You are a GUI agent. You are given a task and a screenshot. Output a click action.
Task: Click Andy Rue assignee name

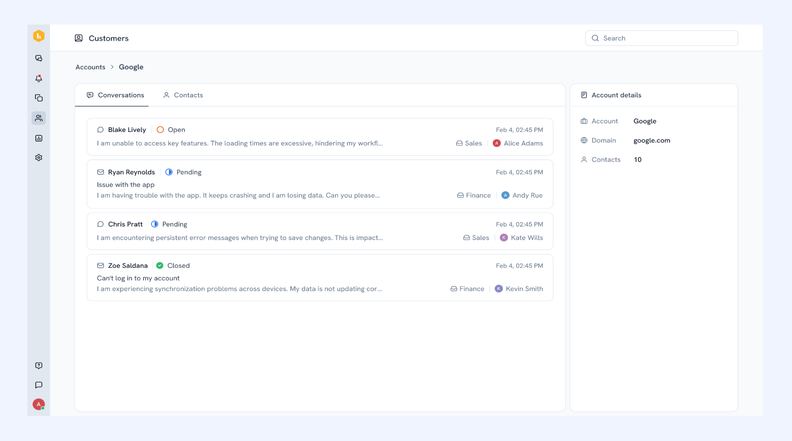527,195
